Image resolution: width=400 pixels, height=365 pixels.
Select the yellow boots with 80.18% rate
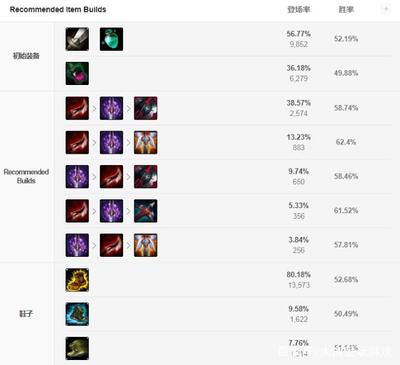point(77,280)
